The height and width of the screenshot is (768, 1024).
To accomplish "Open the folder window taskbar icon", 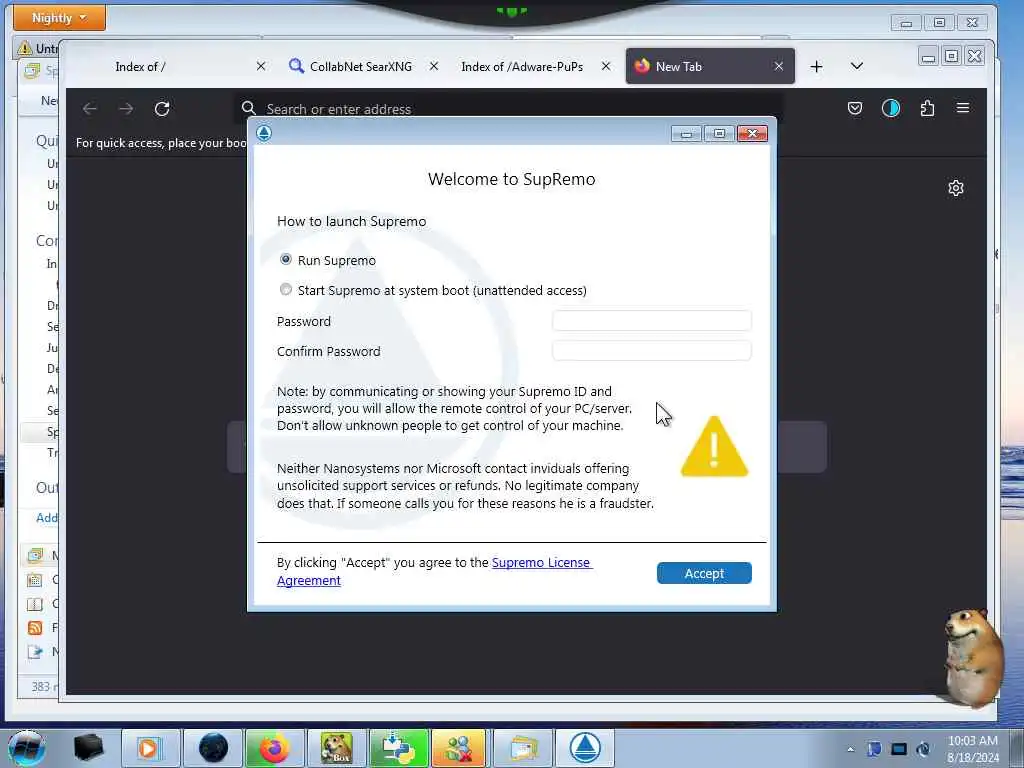I will [522, 748].
